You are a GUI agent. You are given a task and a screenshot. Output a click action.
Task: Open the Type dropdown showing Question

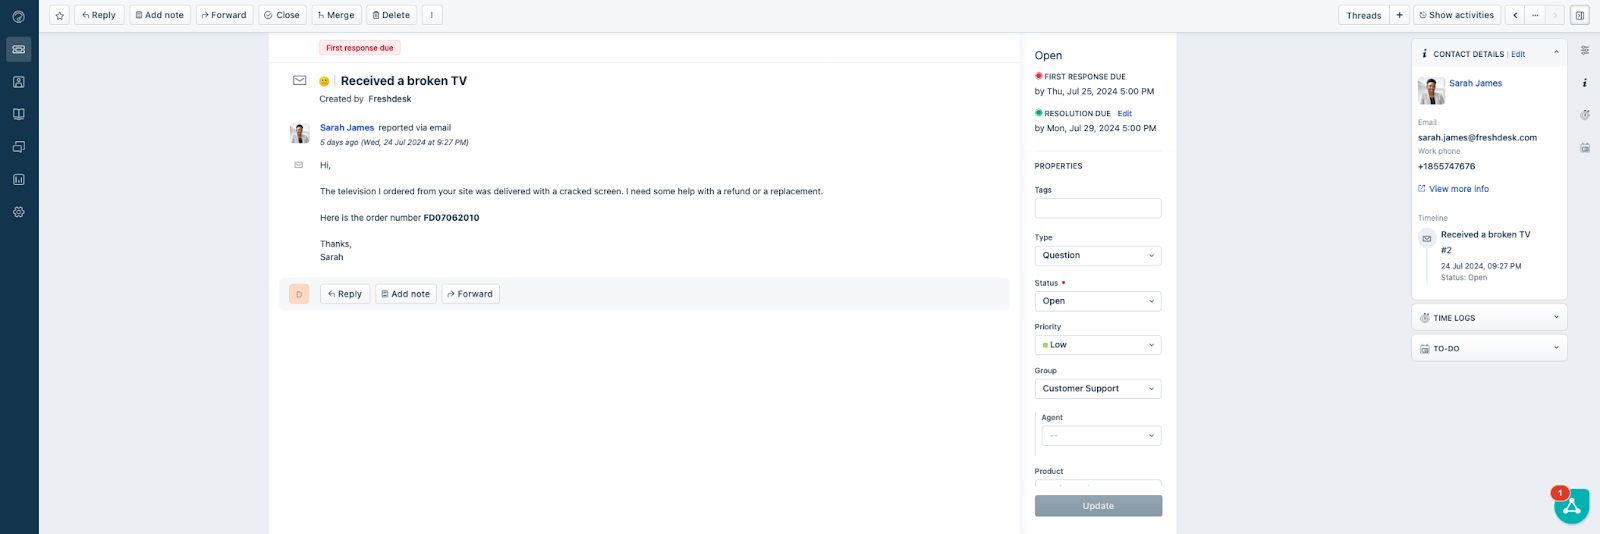point(1097,256)
